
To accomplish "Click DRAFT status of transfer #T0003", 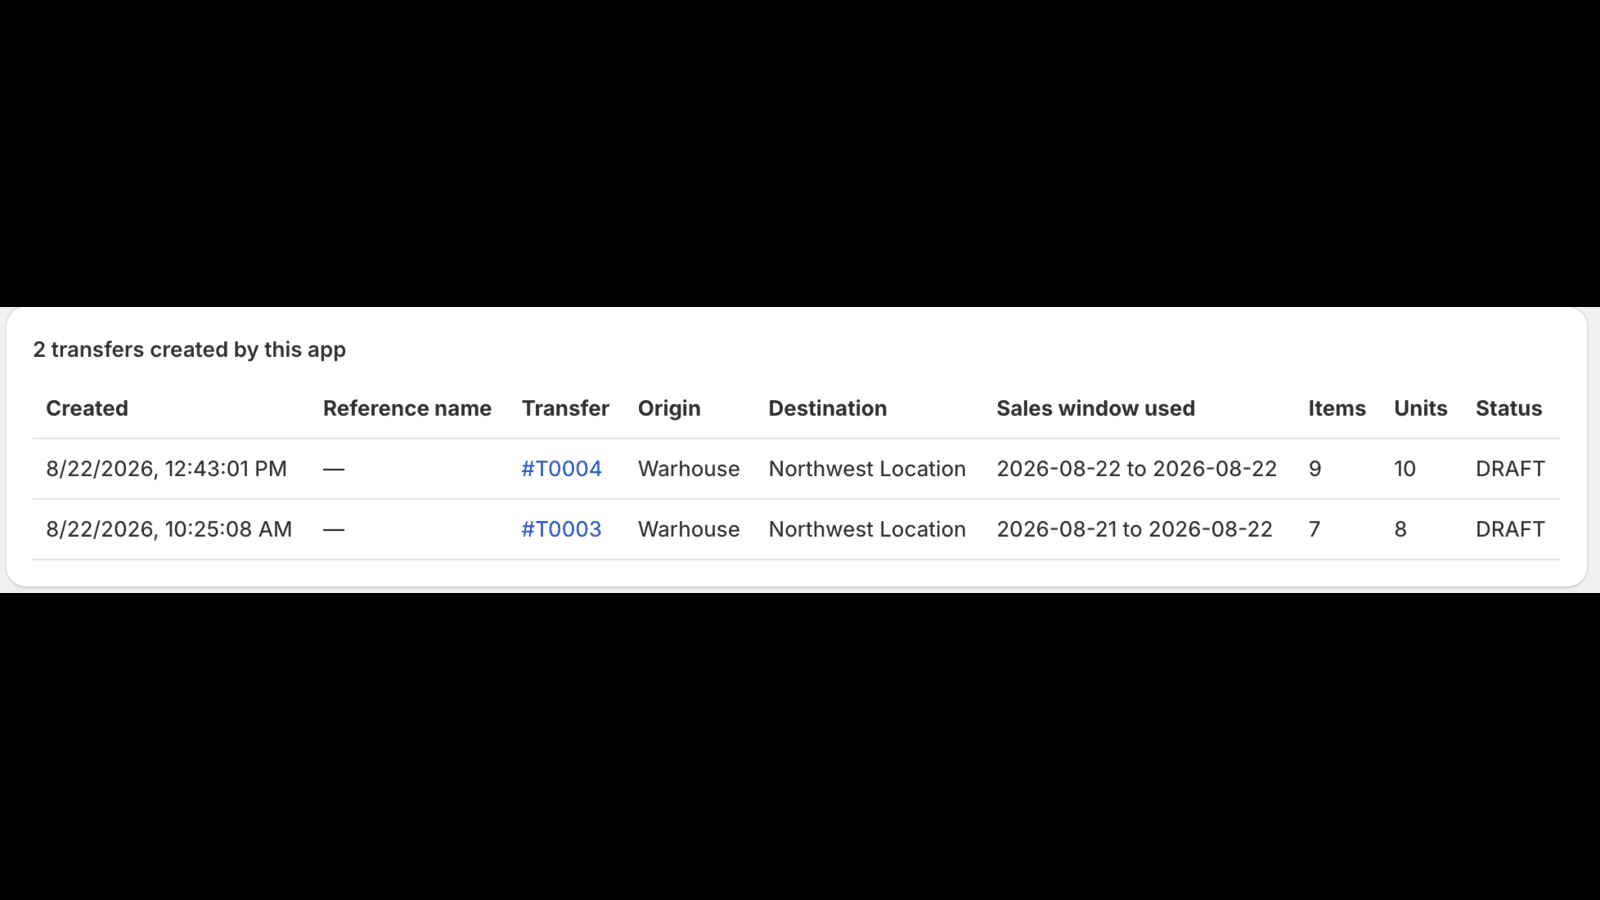I will coord(1510,529).
